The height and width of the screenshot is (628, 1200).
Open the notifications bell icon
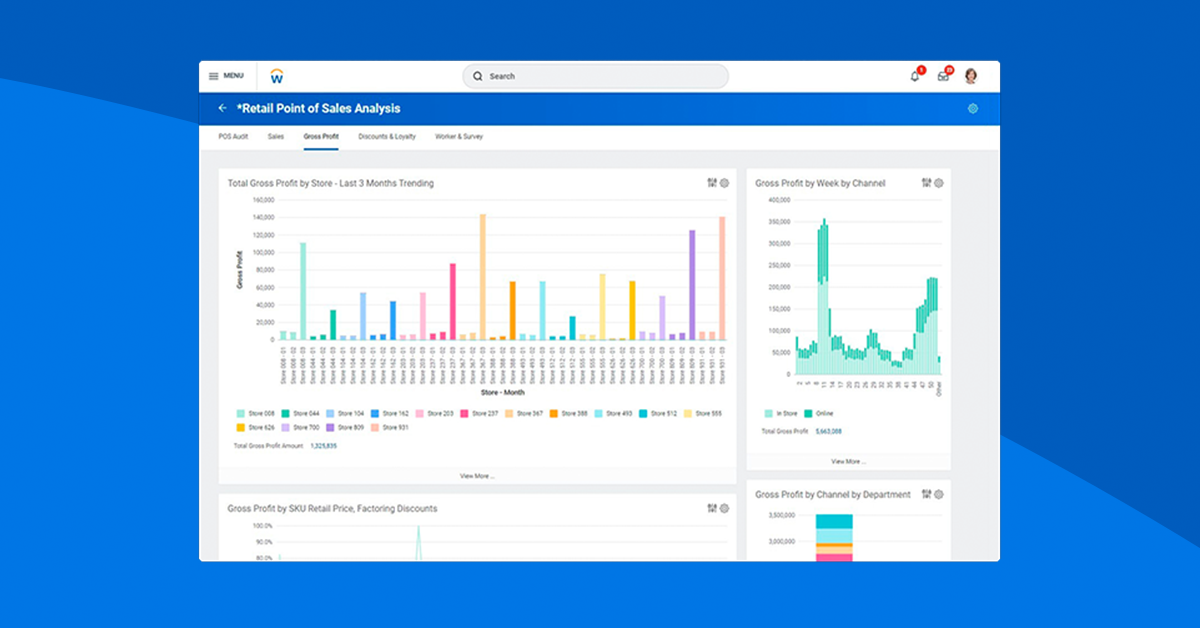coord(913,75)
